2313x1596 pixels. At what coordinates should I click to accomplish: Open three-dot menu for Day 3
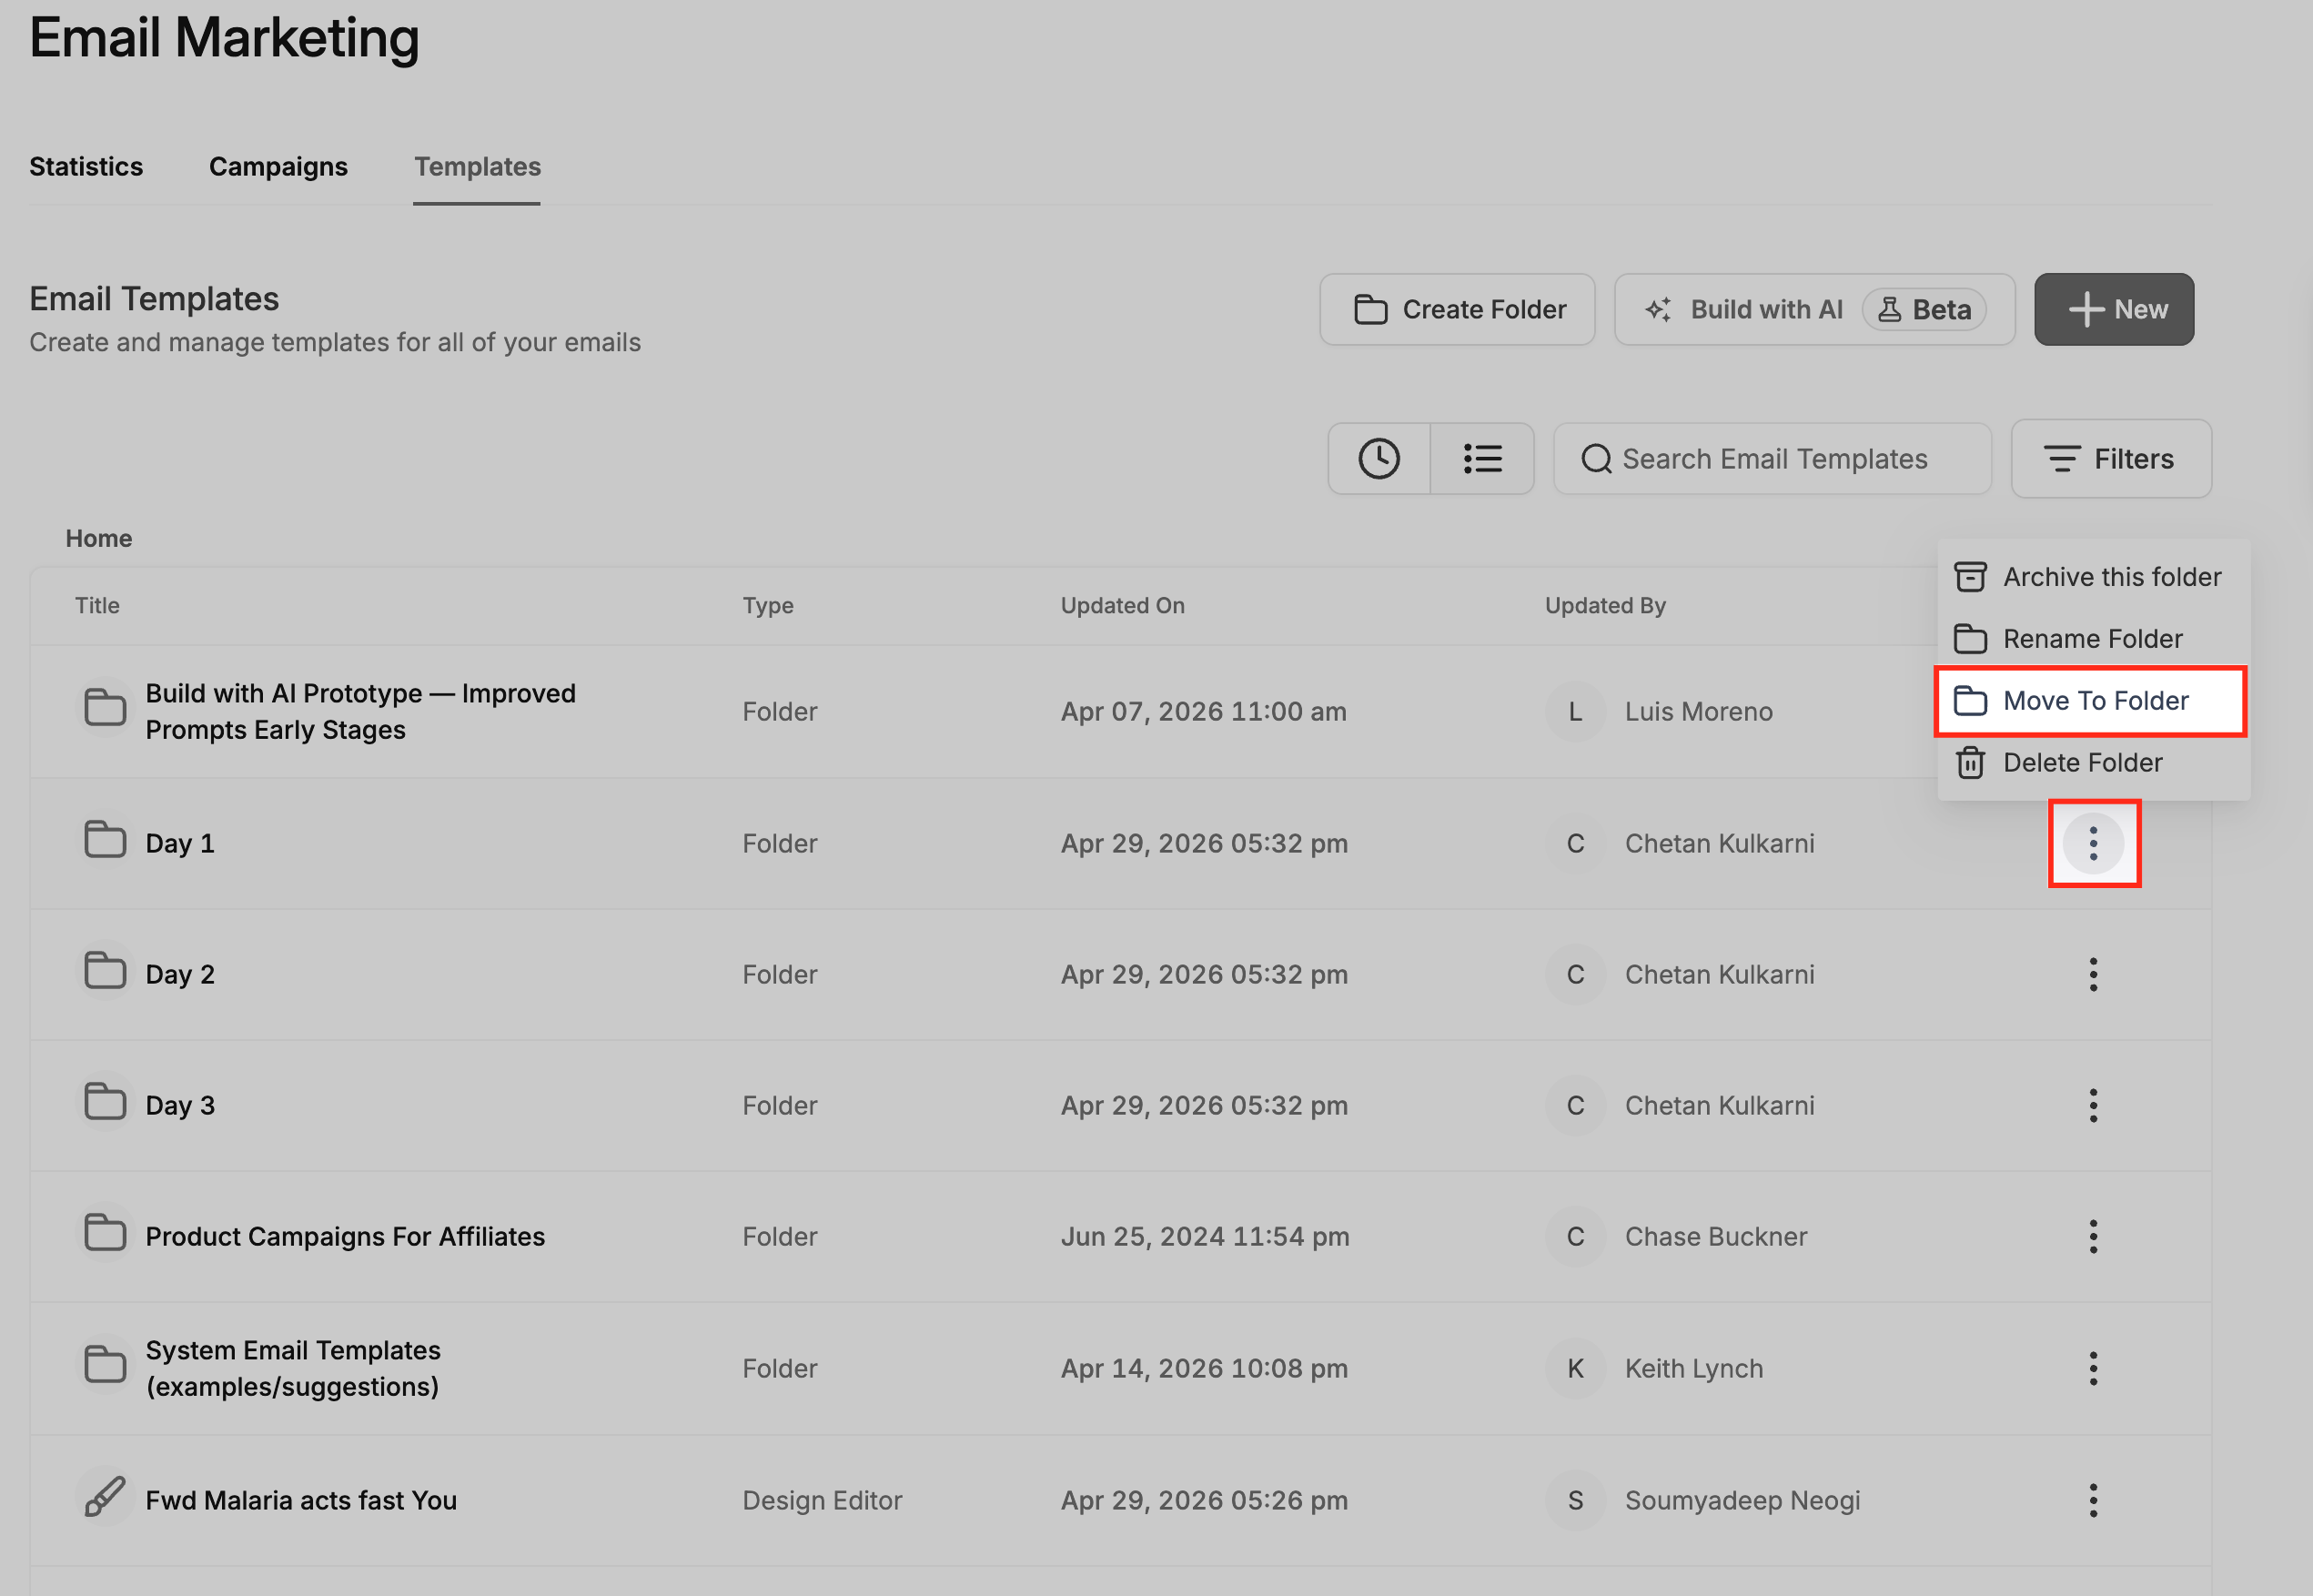click(2093, 1105)
